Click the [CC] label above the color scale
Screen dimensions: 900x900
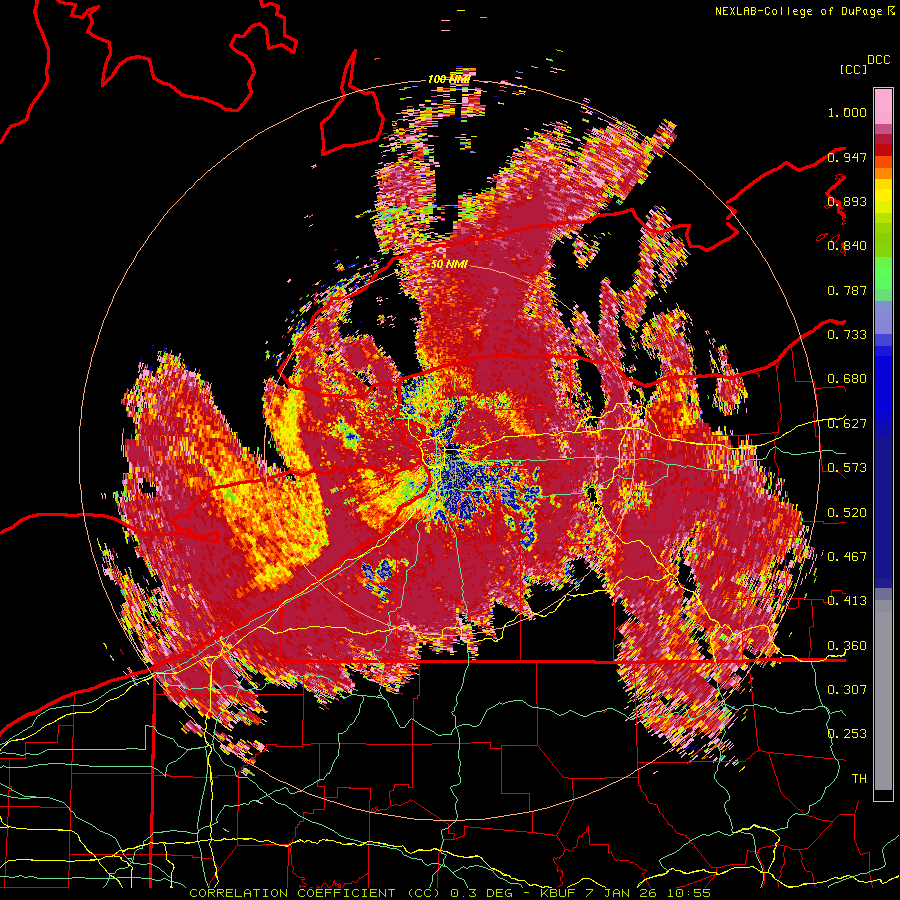click(x=853, y=69)
